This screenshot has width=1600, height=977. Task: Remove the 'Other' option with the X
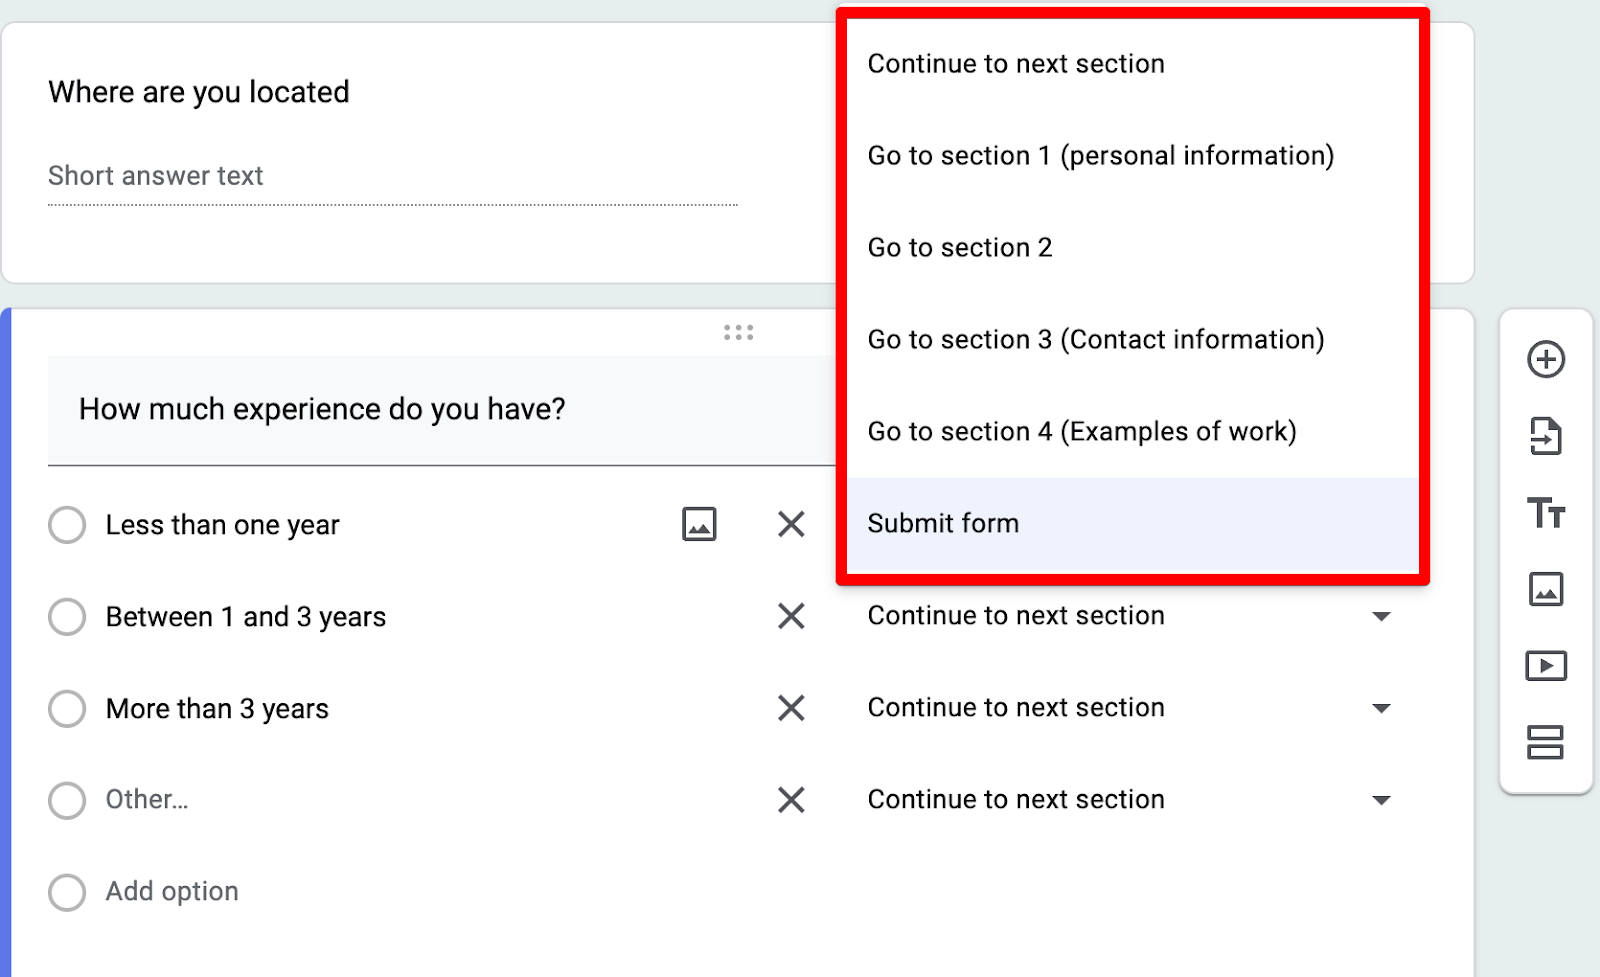(x=790, y=800)
